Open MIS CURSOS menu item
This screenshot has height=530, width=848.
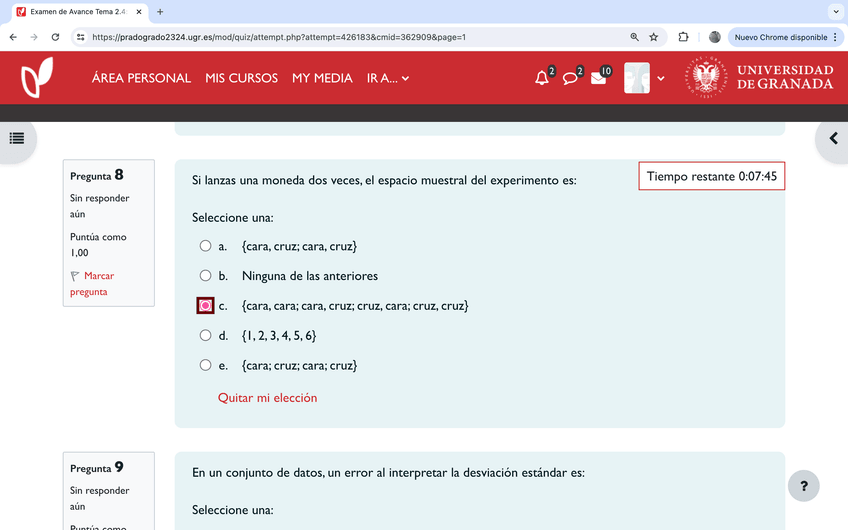click(x=241, y=78)
